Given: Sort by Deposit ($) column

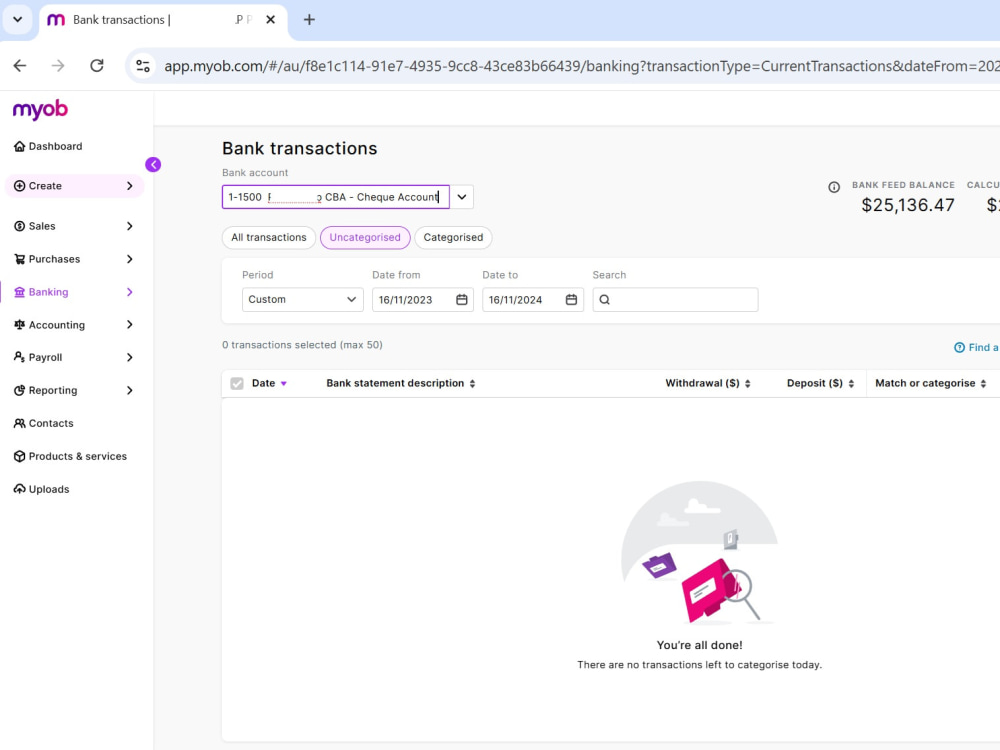Looking at the screenshot, I should pos(820,383).
